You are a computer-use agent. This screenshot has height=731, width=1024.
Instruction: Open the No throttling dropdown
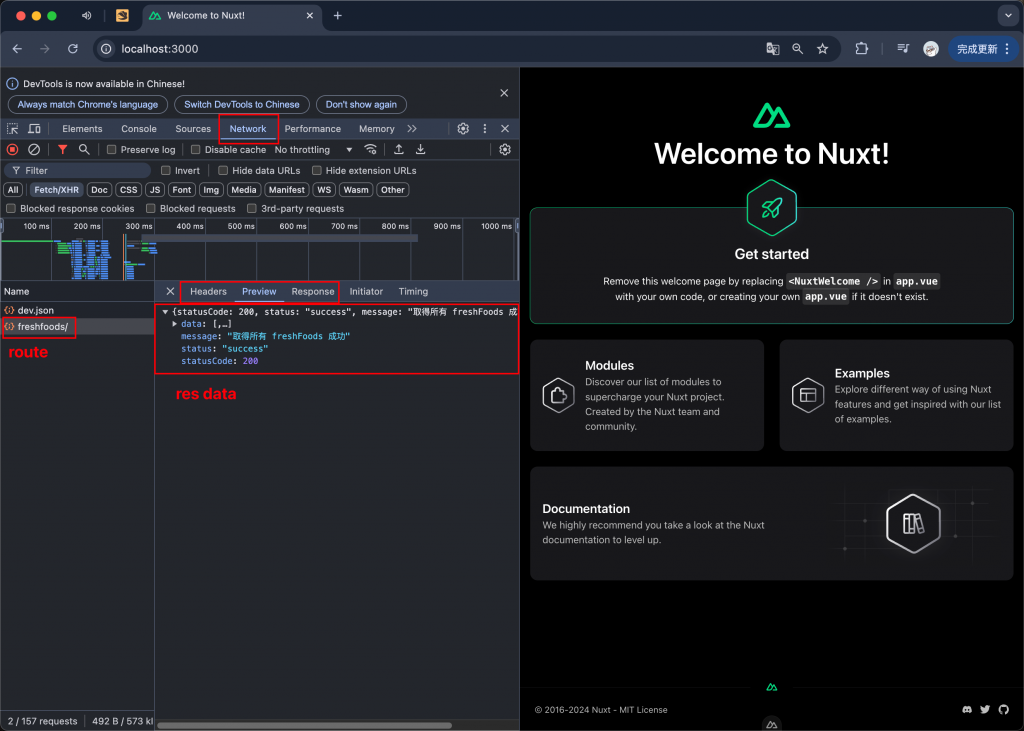tap(313, 150)
